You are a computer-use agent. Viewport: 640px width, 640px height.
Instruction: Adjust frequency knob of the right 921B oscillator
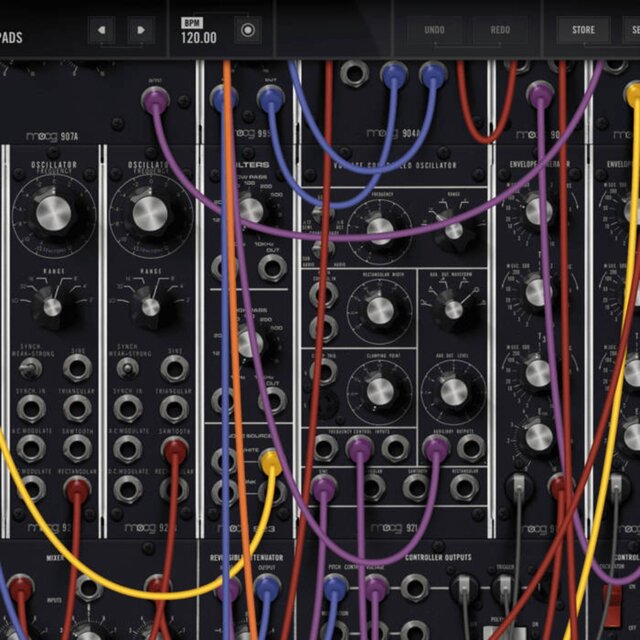click(150, 213)
